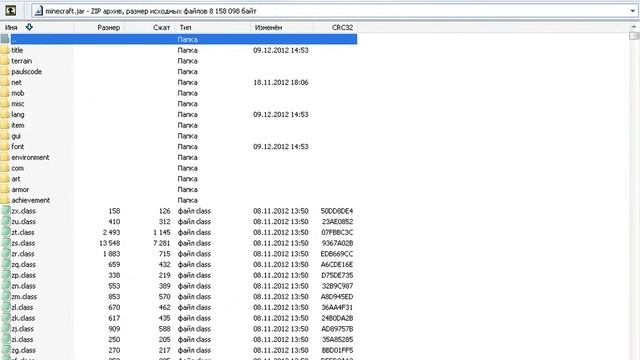Select the net folder icon
Image resolution: width=640 pixels, height=360 pixels.
point(5,82)
